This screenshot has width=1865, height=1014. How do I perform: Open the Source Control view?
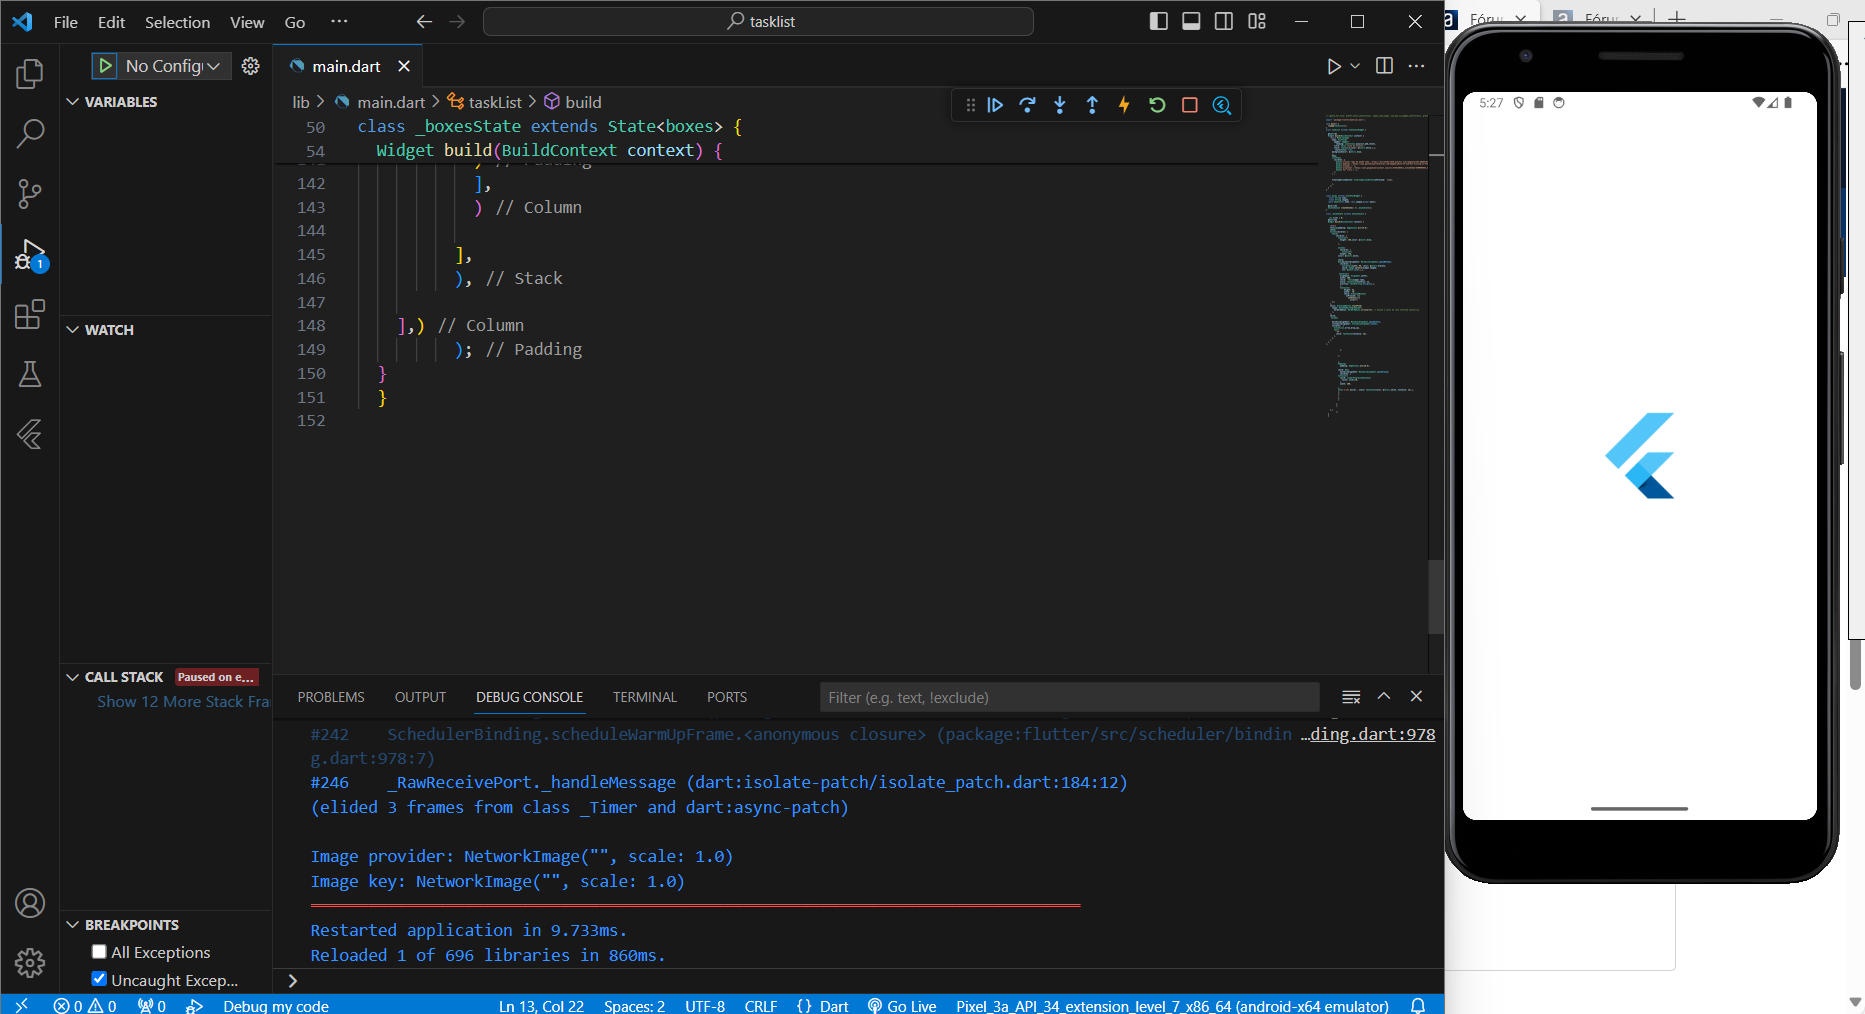[30, 193]
